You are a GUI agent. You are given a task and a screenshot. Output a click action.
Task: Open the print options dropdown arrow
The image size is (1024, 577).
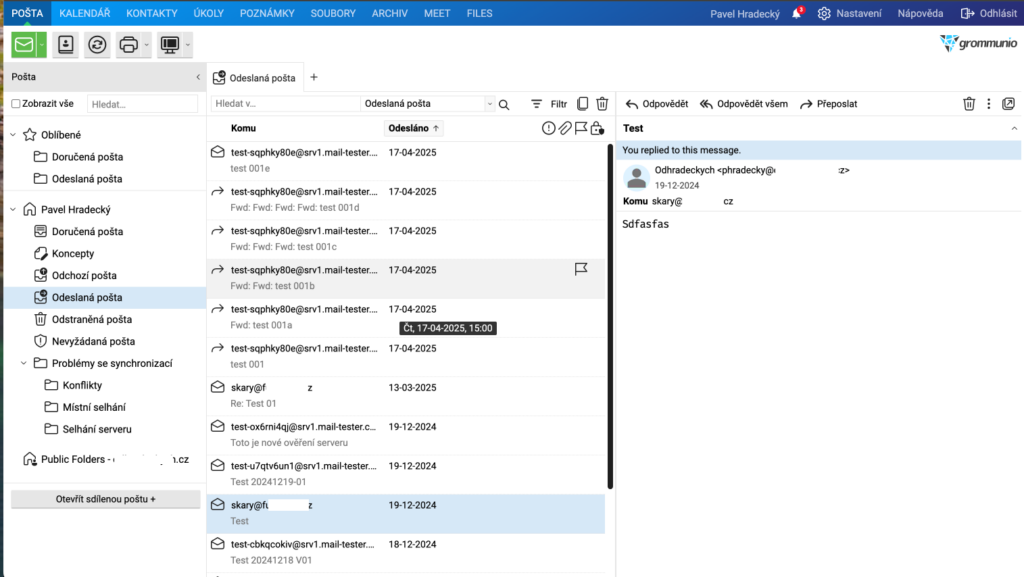coord(146,44)
